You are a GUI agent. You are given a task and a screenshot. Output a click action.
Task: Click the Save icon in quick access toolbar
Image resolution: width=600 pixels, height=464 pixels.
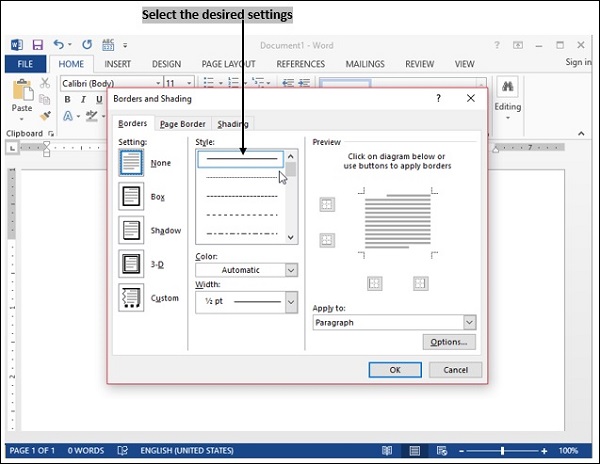(x=37, y=45)
